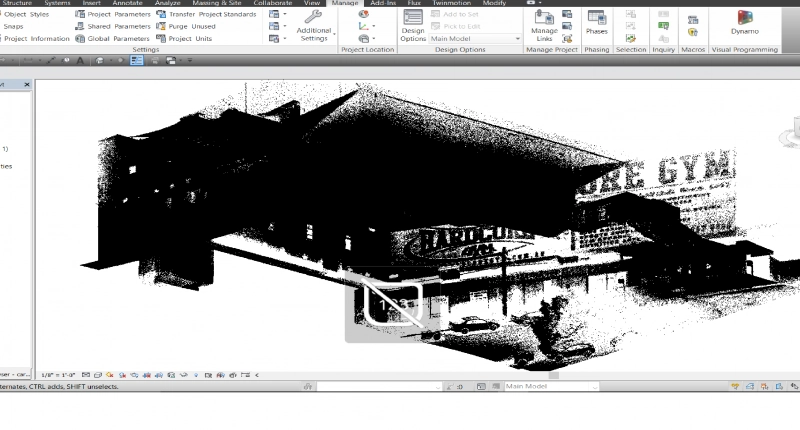Open the Modify tab
Screen dimensions: 800x430
pos(494,3)
